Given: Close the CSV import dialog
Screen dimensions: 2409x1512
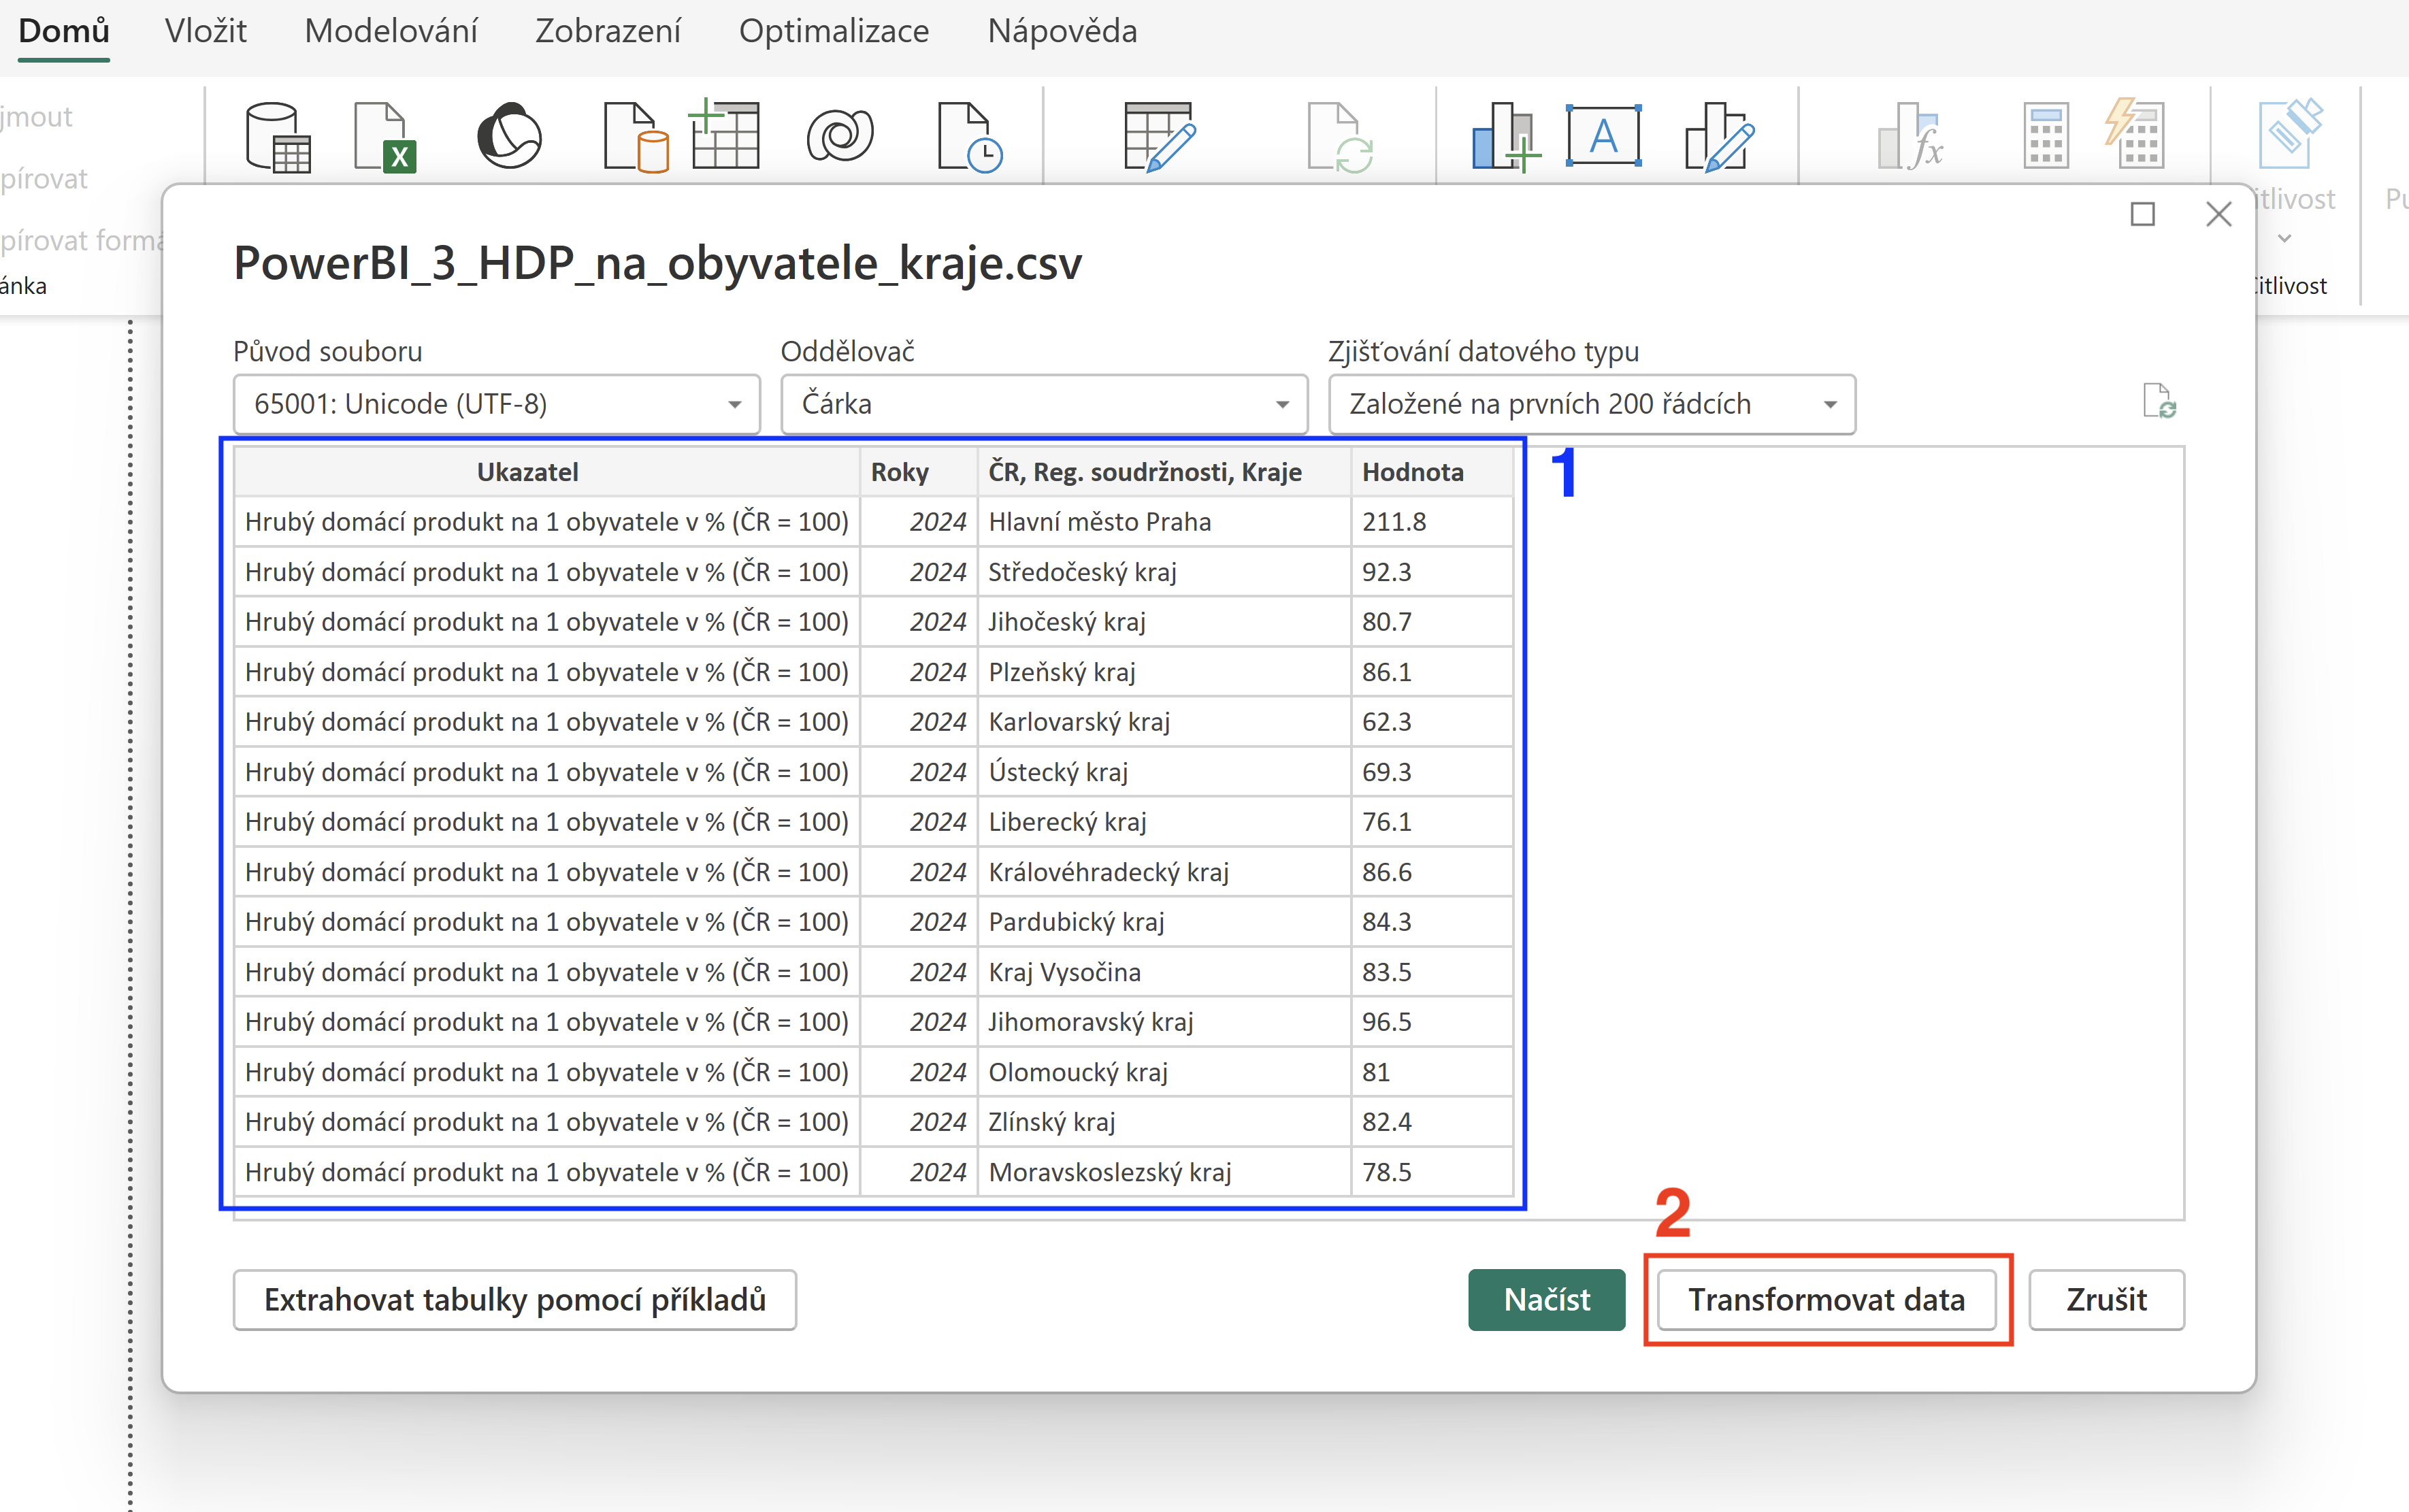Looking at the screenshot, I should [2218, 214].
